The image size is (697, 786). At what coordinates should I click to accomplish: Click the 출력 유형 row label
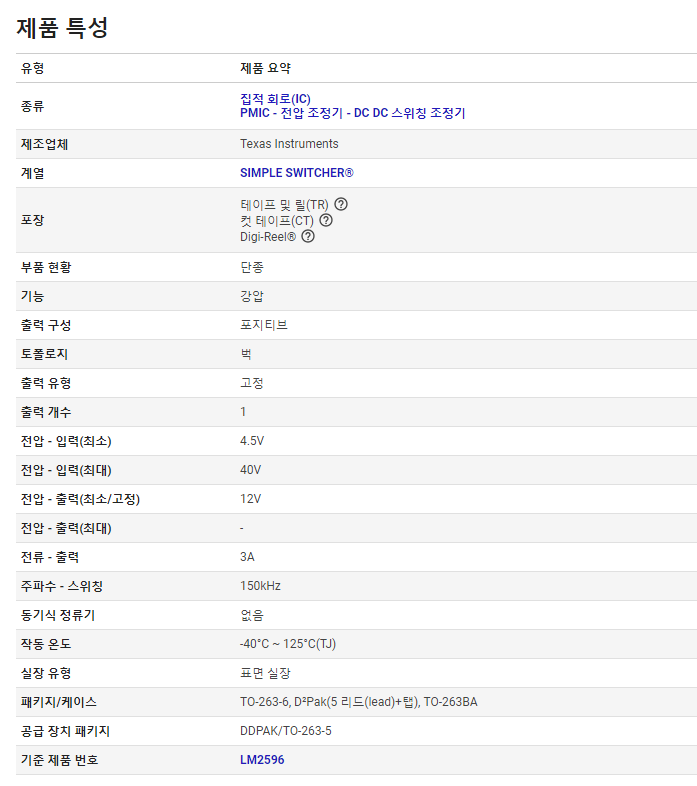coord(46,383)
